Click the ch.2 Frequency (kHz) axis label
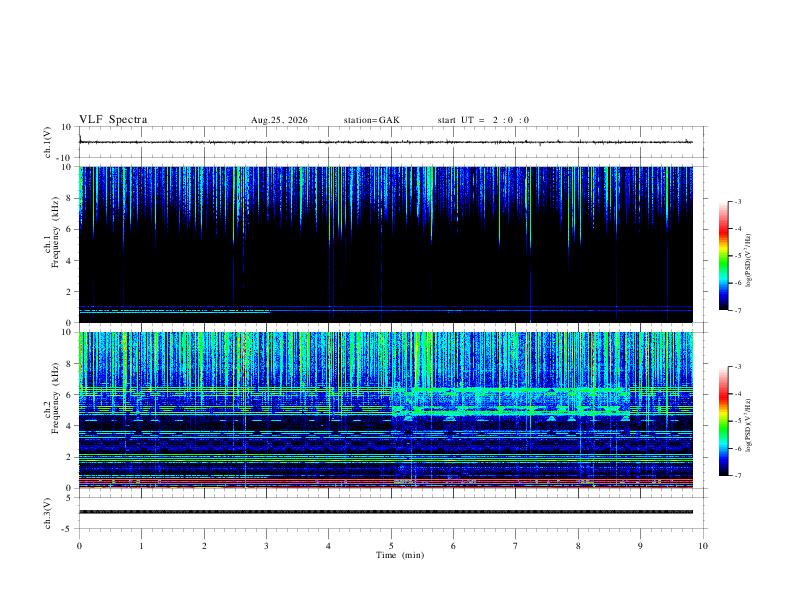Image resolution: width=792 pixels, height=612 pixels. [51, 410]
